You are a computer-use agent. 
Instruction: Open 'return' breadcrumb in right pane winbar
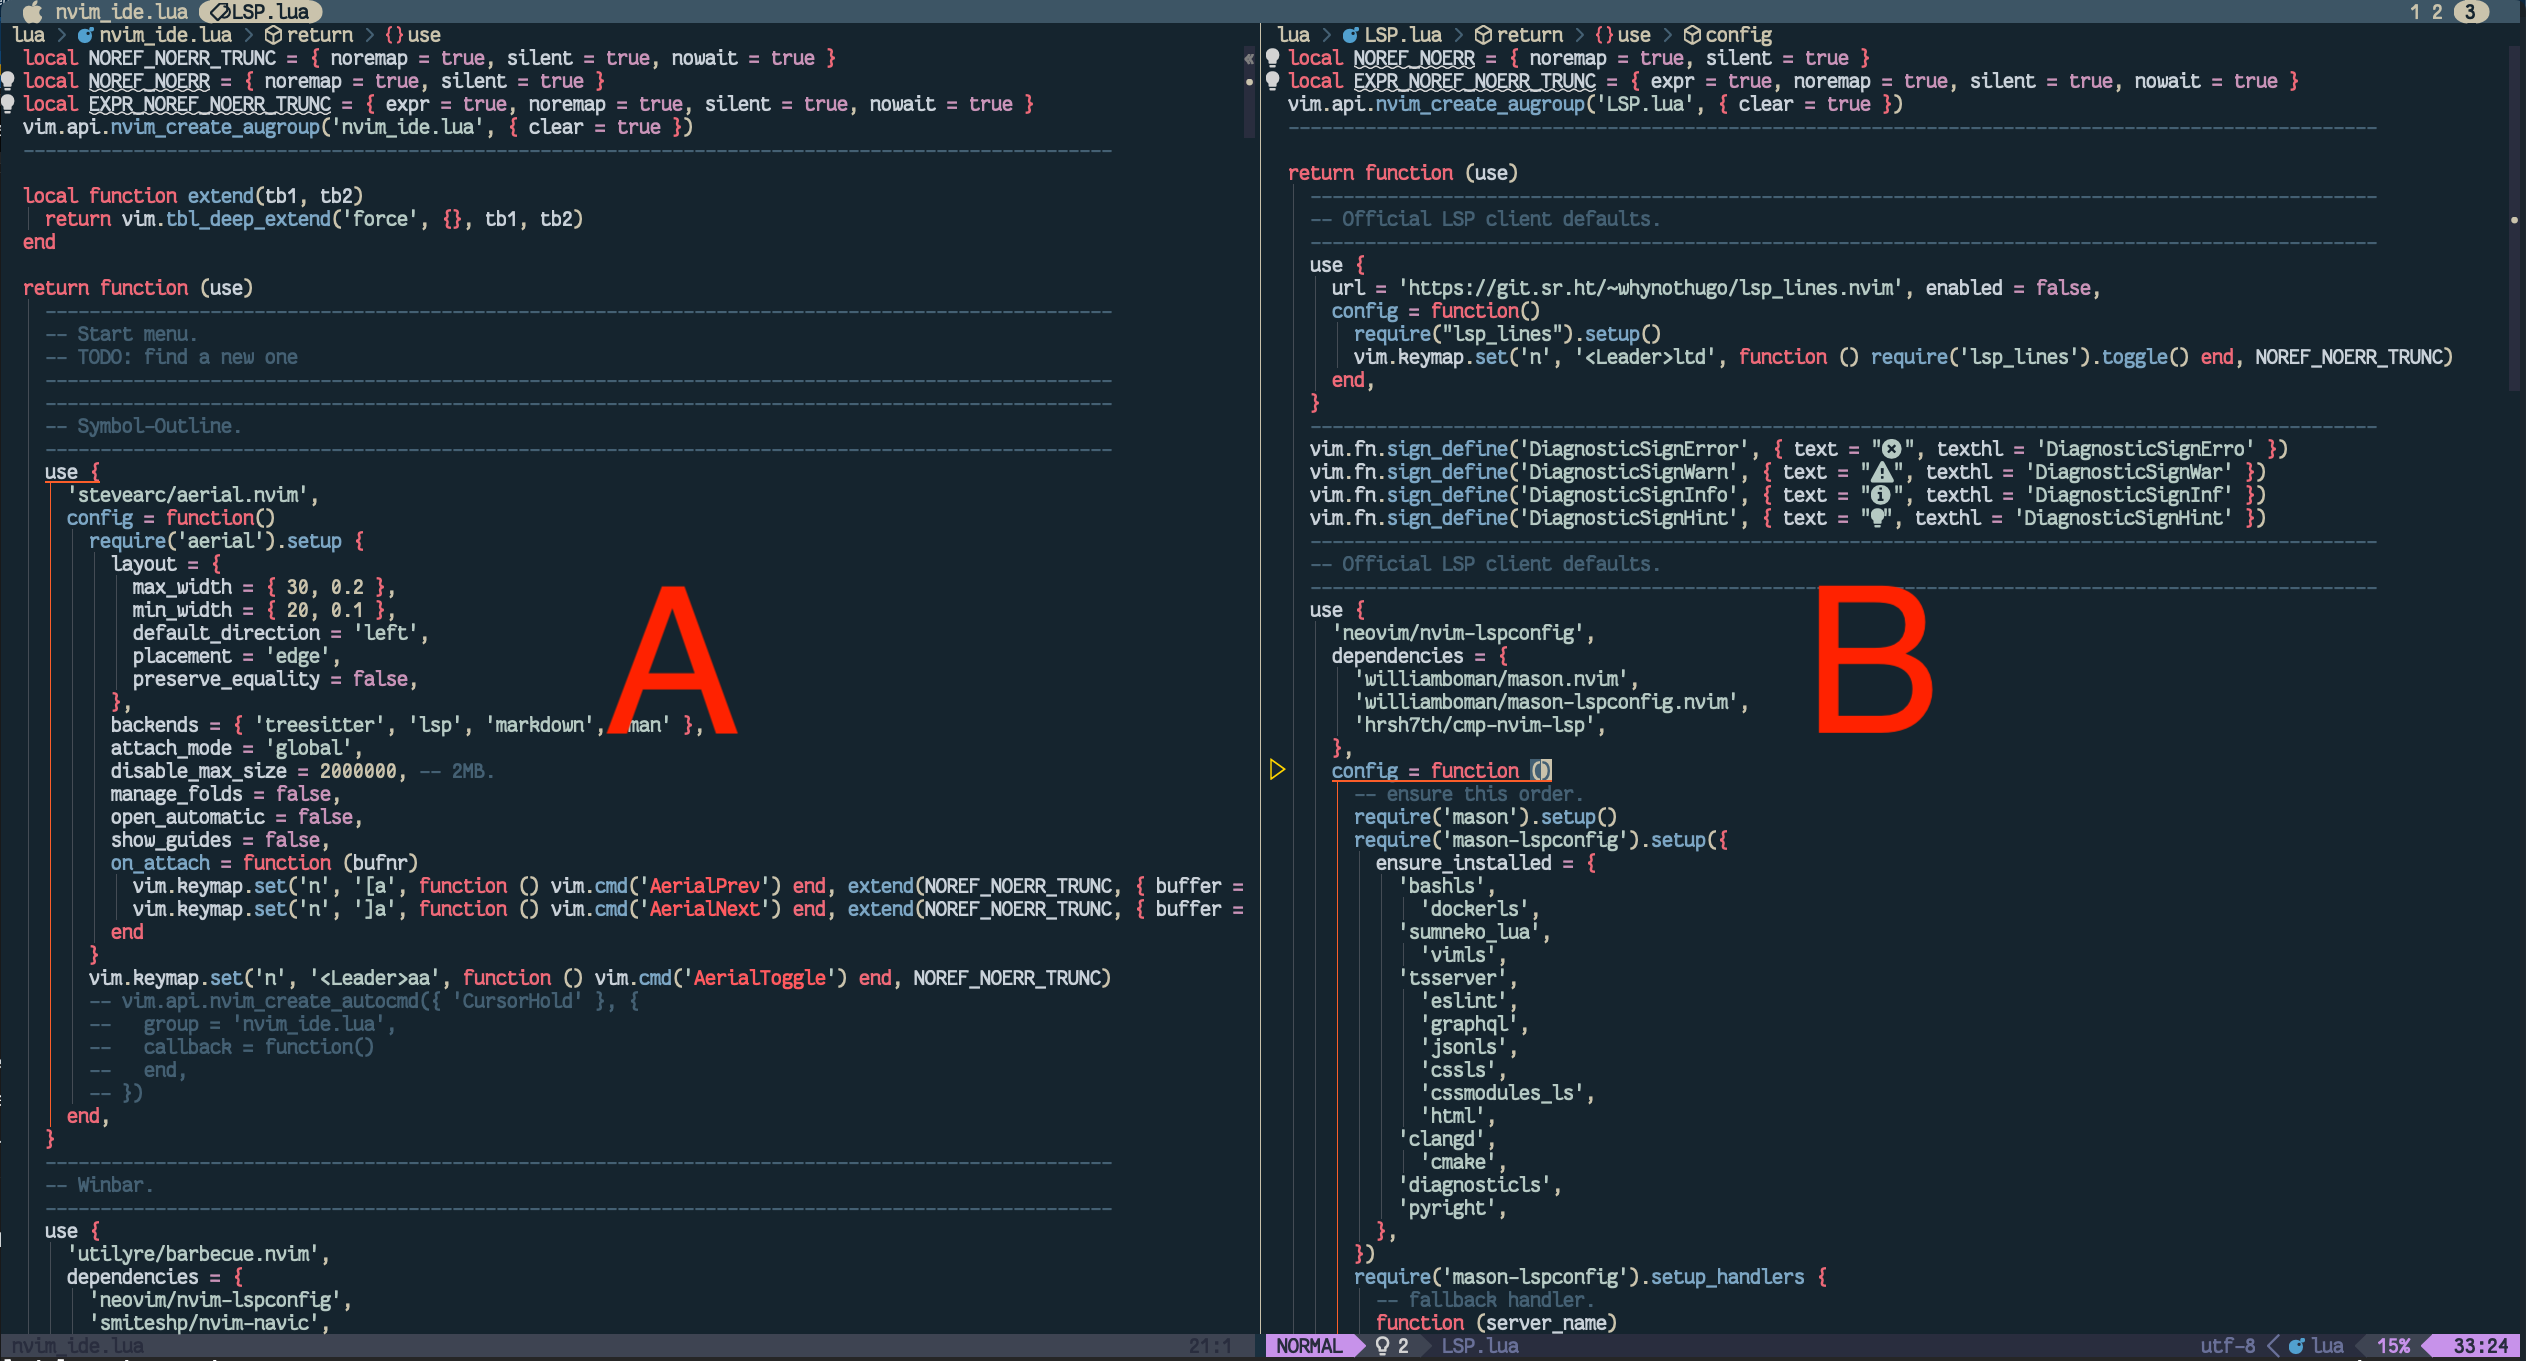(x=1528, y=35)
